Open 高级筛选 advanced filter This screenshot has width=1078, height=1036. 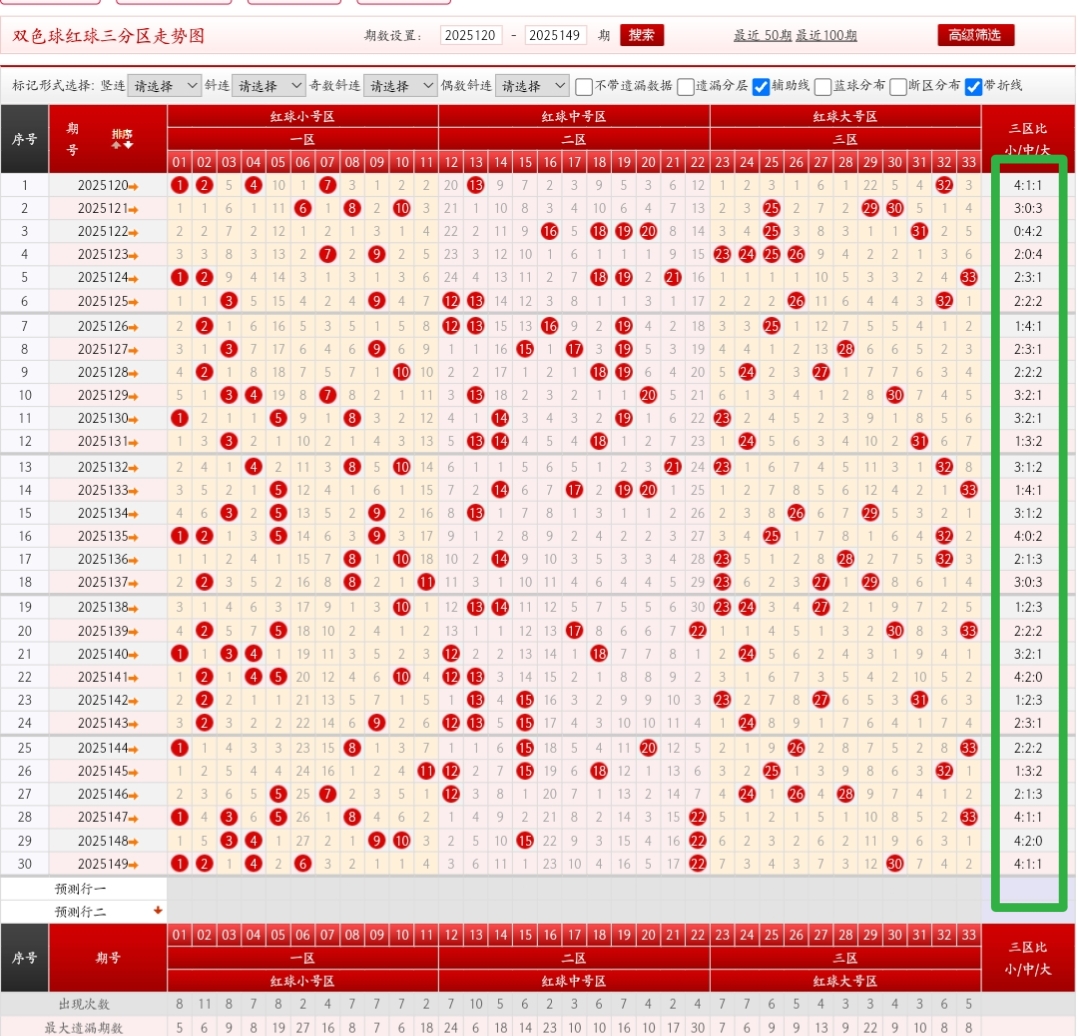pyautogui.click(x=975, y=35)
